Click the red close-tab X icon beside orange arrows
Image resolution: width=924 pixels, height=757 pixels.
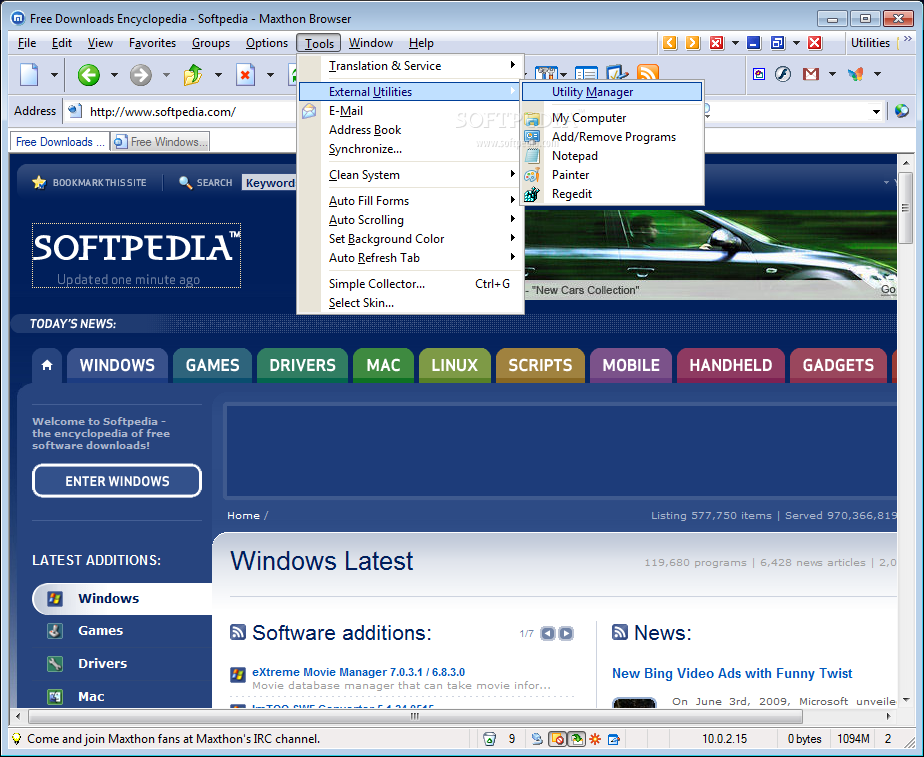coord(717,43)
